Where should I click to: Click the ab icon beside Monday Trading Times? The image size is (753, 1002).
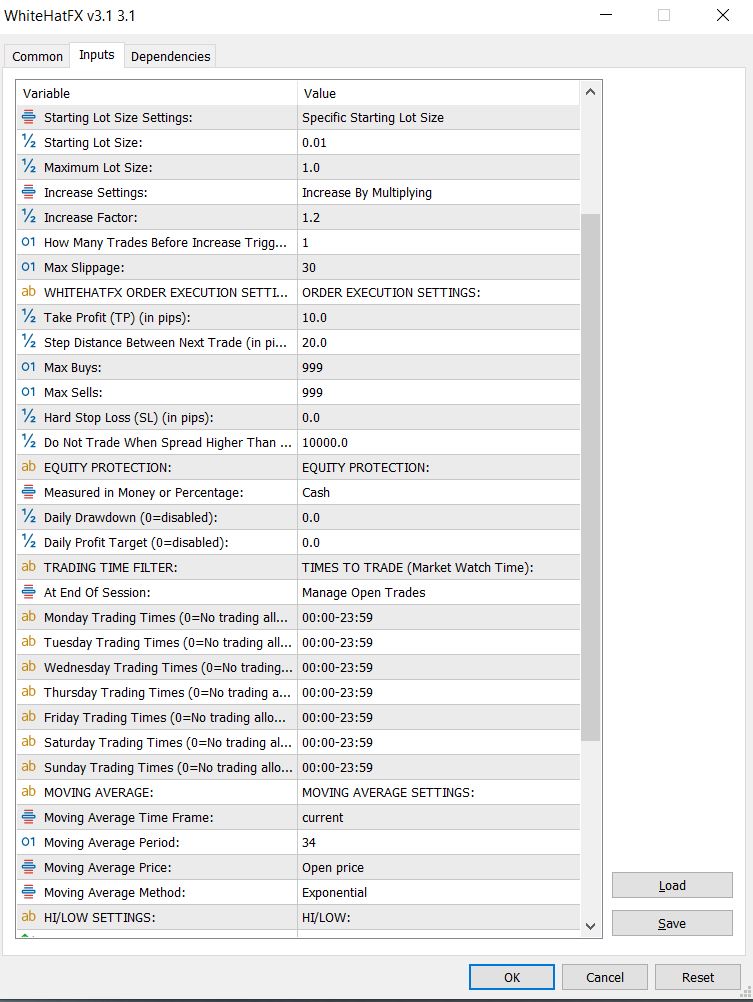click(x=29, y=617)
